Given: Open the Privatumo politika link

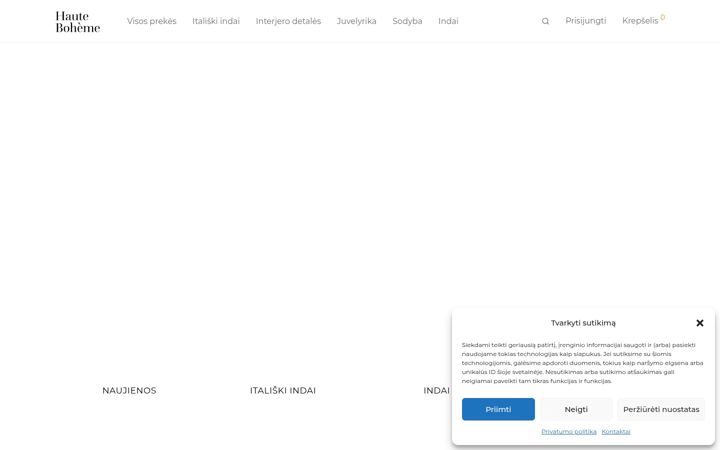Looking at the screenshot, I should (569, 432).
